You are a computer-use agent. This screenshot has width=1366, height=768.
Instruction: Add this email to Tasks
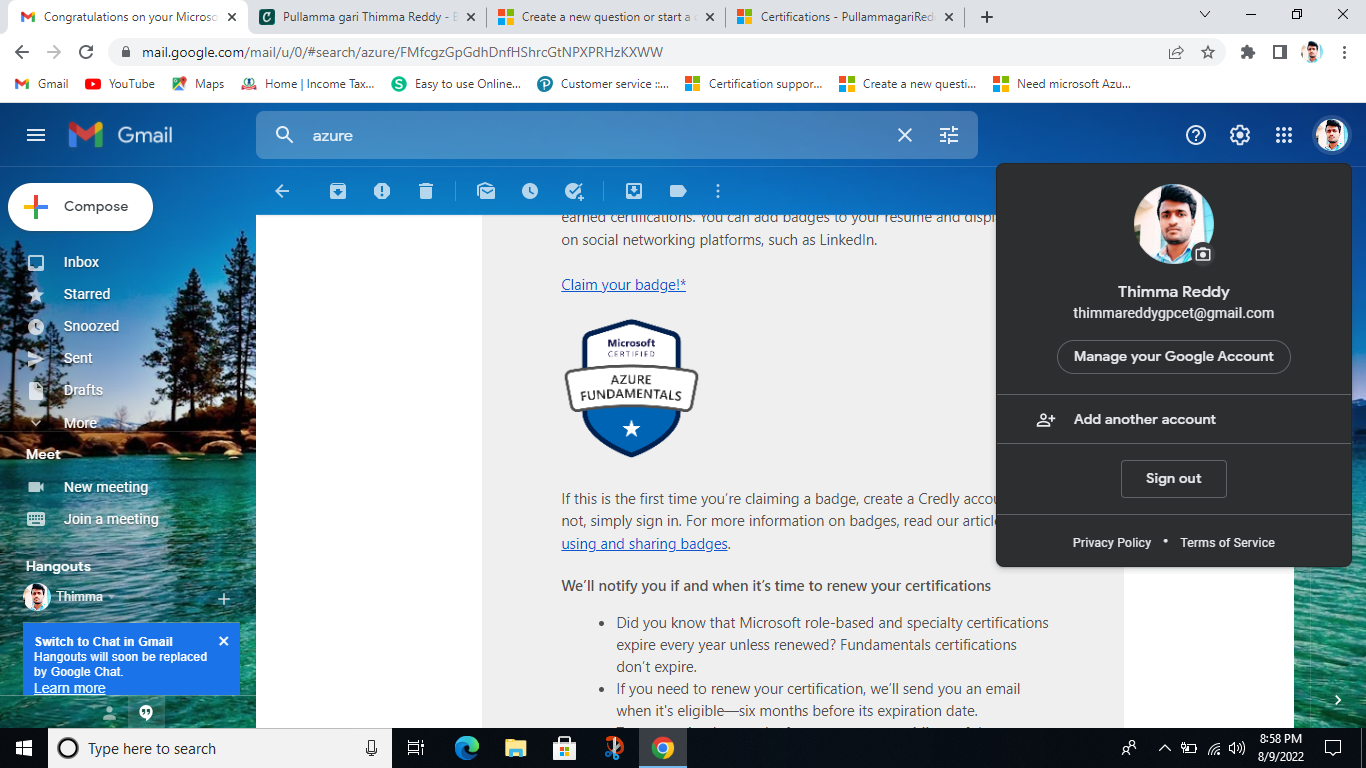[574, 190]
